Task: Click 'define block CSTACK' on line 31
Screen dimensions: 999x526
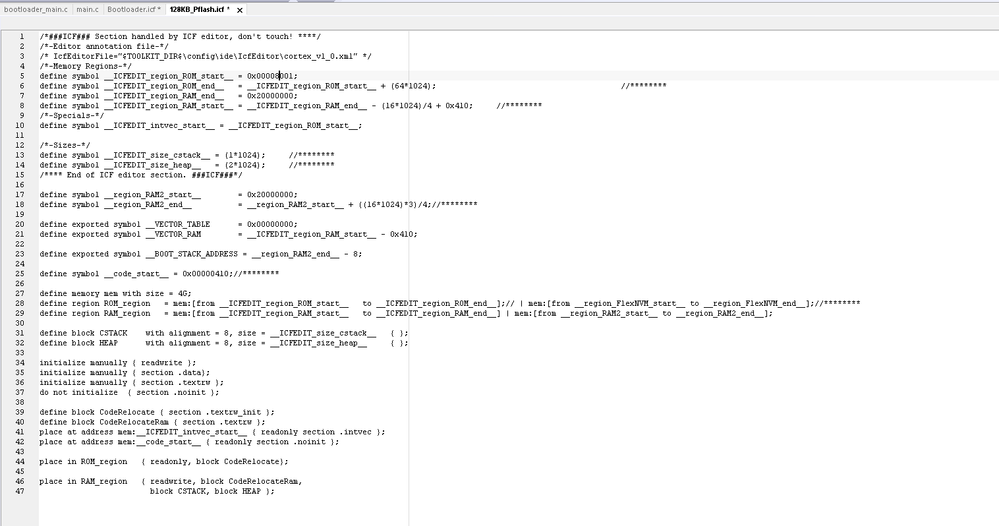Action: (x=83, y=333)
